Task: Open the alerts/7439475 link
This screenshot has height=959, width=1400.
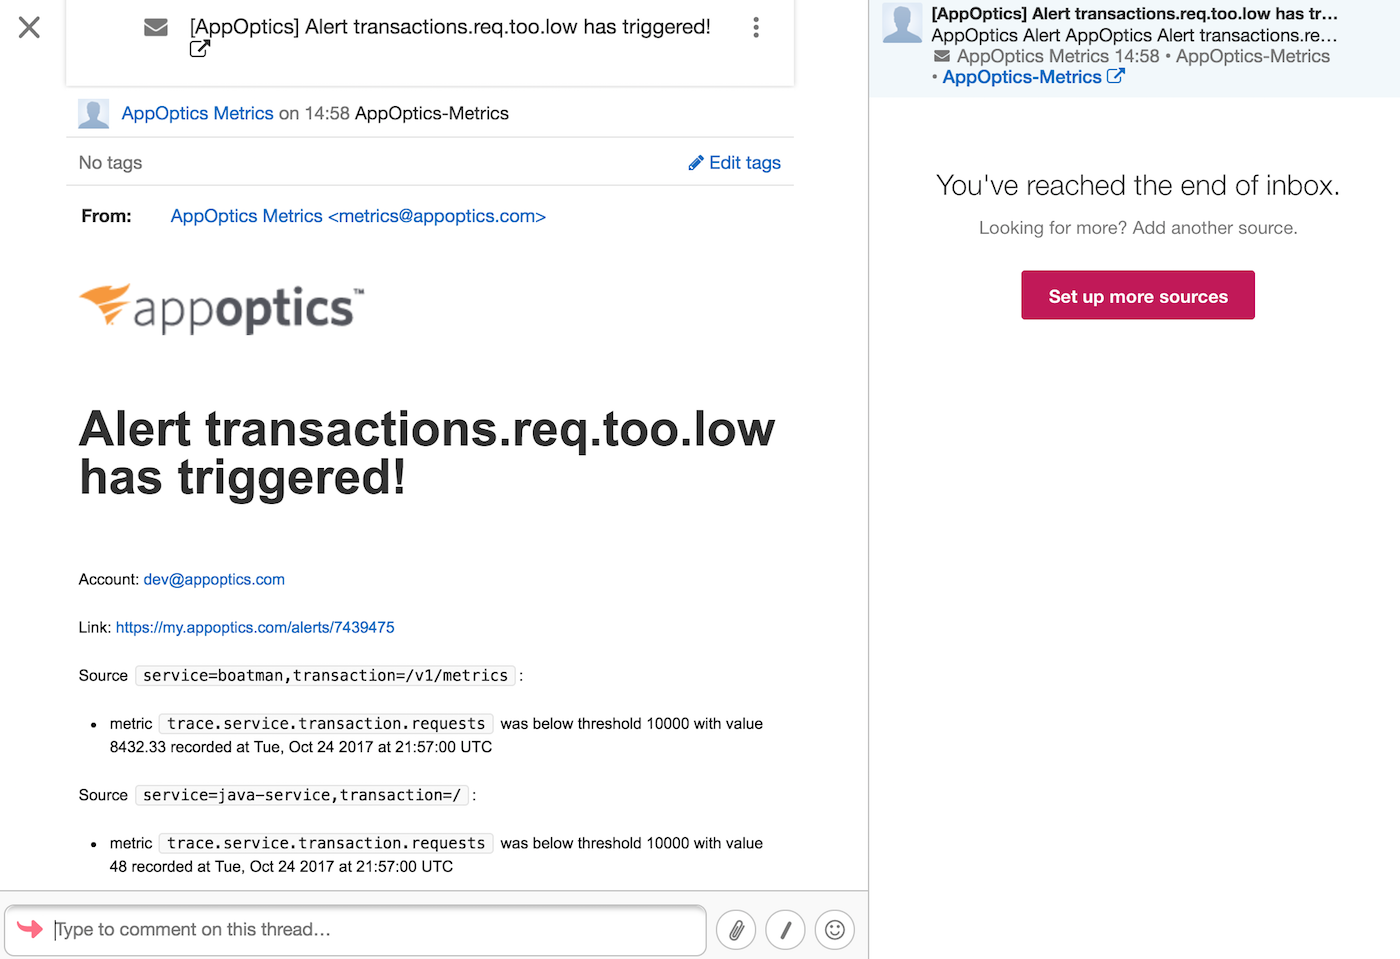Action: pos(255,628)
